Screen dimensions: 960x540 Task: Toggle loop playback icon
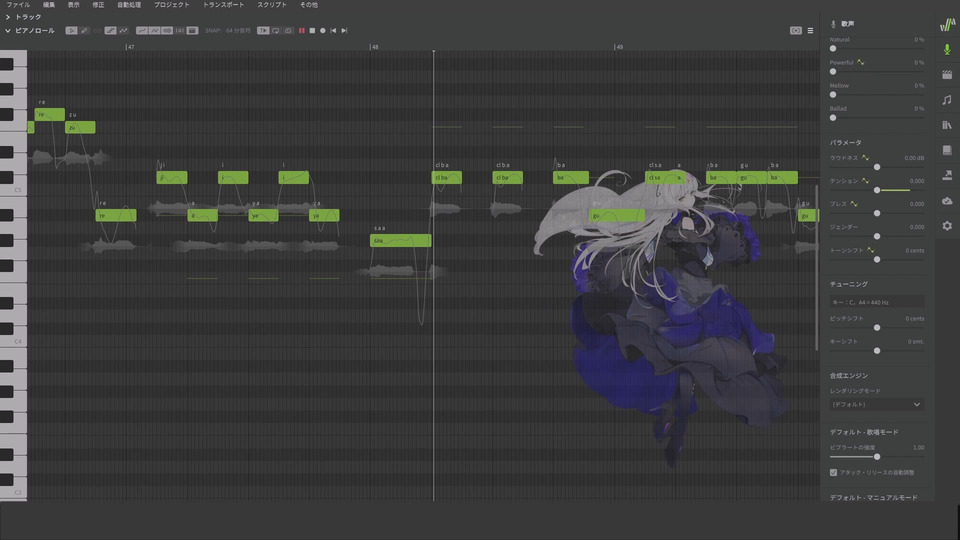[x=276, y=31]
